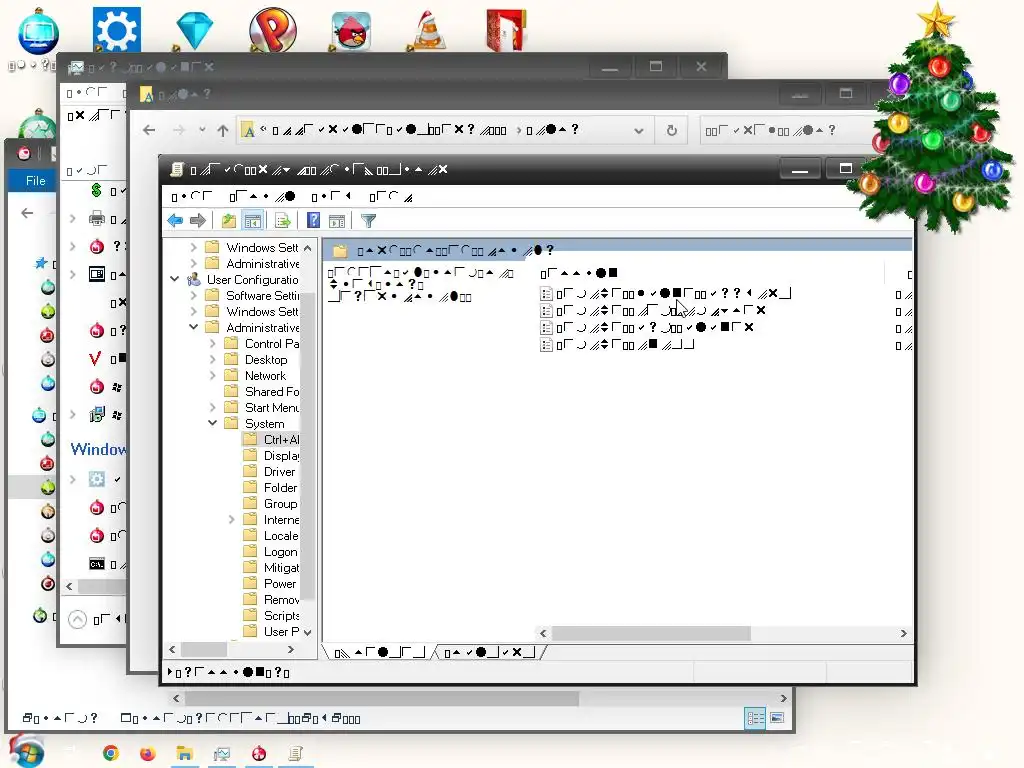1024x768 pixels.
Task: Open the blue gear Settings desktop icon
Action: pyautogui.click(x=117, y=29)
